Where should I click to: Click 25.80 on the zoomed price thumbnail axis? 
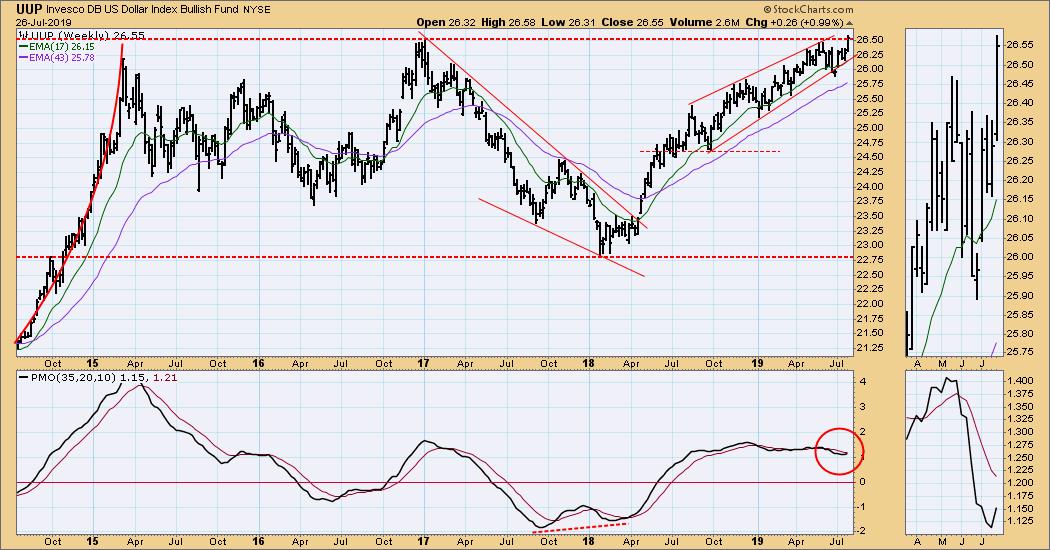click(1019, 334)
